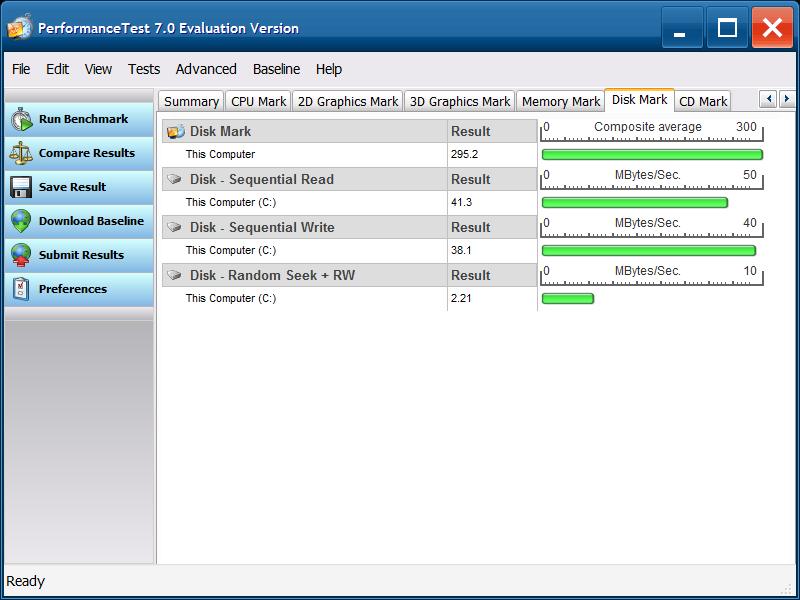
Task: Click the Download Baseline globe icon
Action: tap(21, 221)
